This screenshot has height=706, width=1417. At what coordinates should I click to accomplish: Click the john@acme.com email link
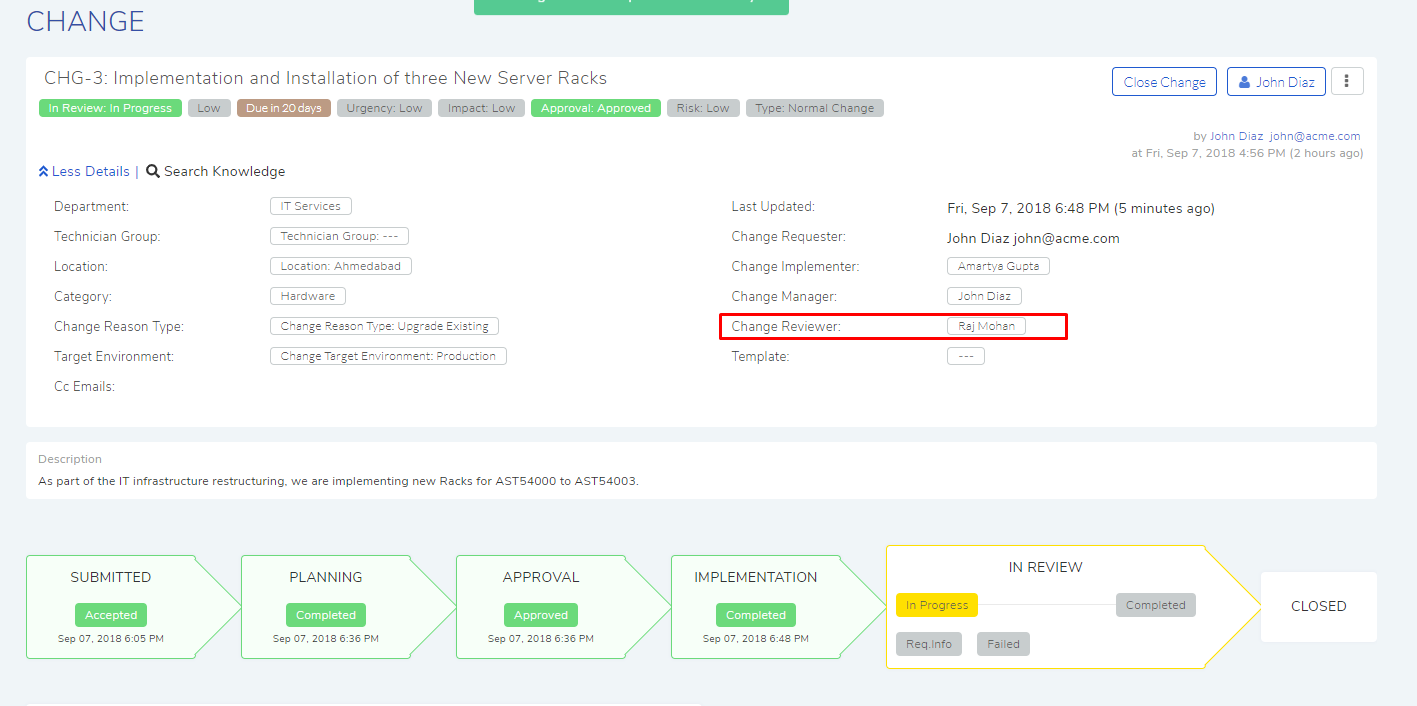[1315, 136]
